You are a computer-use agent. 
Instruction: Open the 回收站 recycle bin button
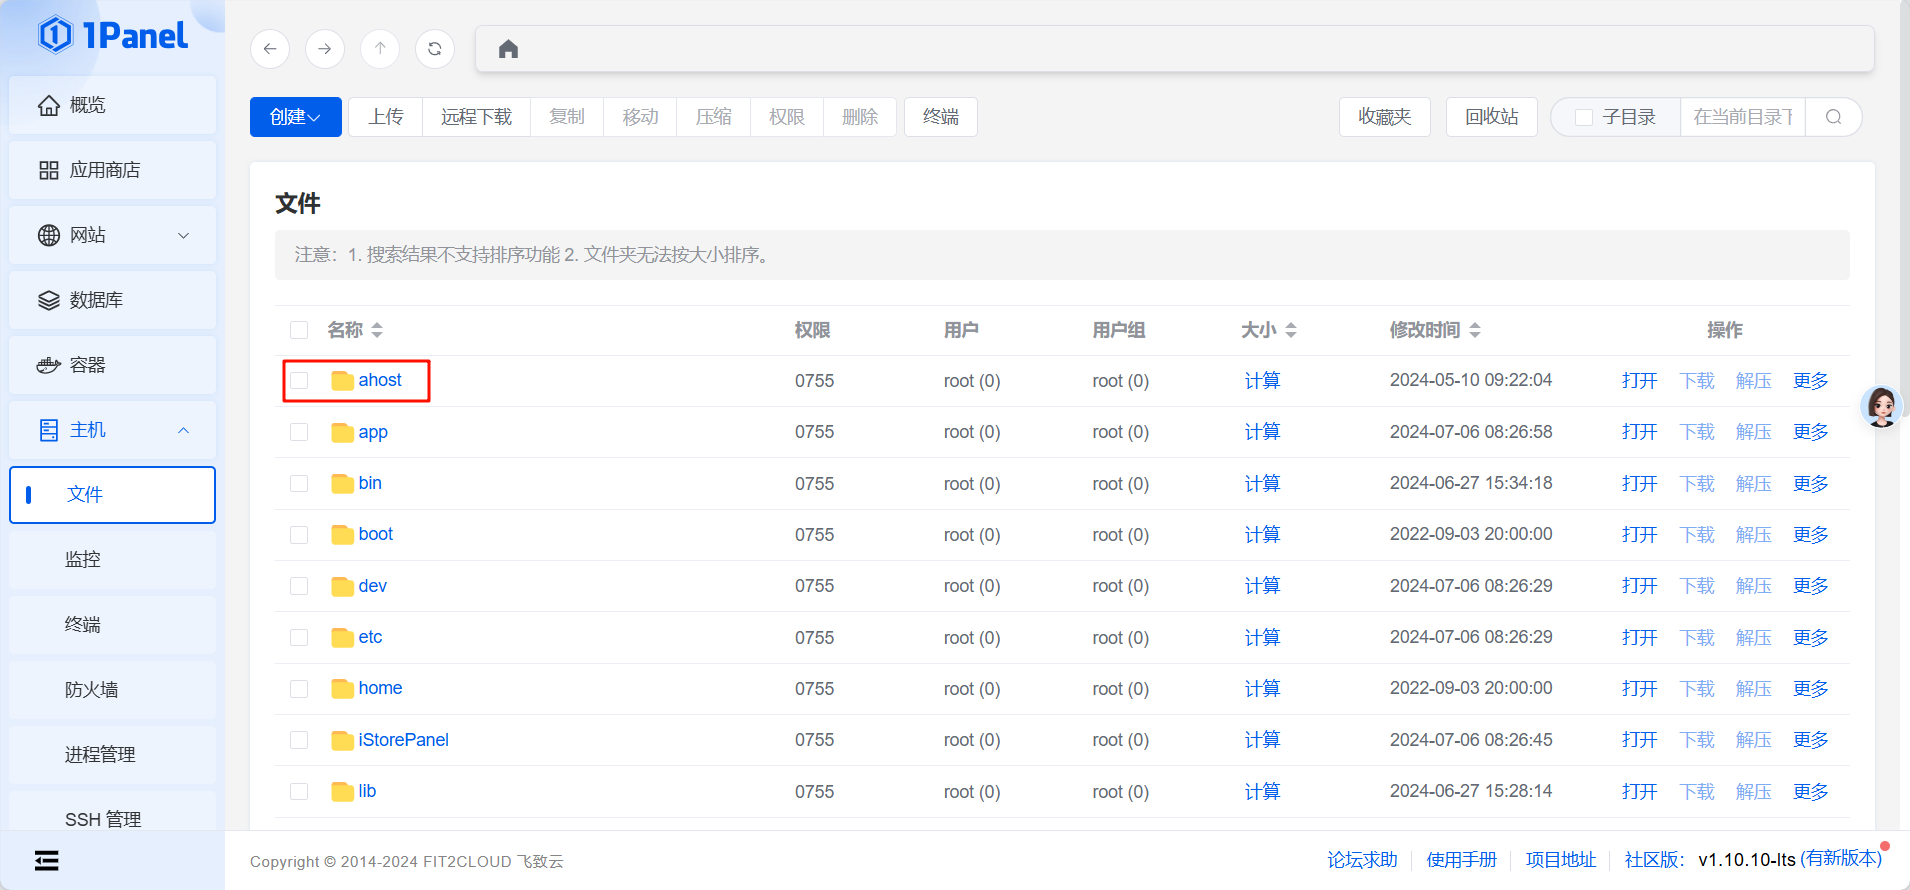(x=1492, y=117)
